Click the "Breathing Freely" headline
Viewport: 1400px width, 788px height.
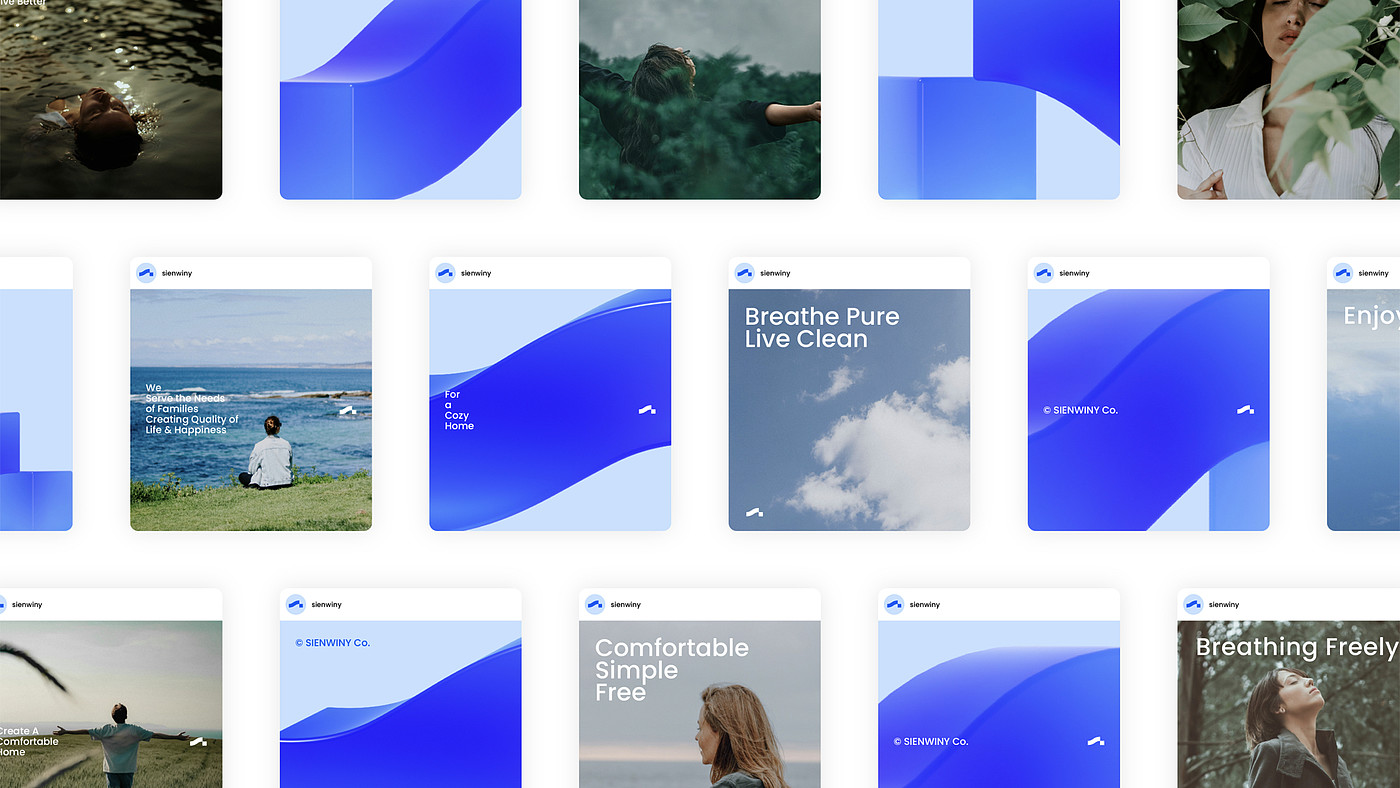(1297, 647)
